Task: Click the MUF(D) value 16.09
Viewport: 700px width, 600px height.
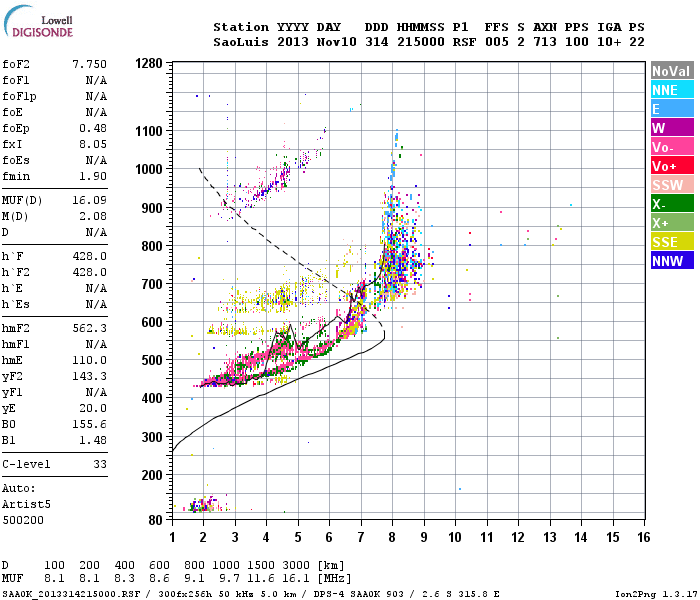Action: [90, 200]
